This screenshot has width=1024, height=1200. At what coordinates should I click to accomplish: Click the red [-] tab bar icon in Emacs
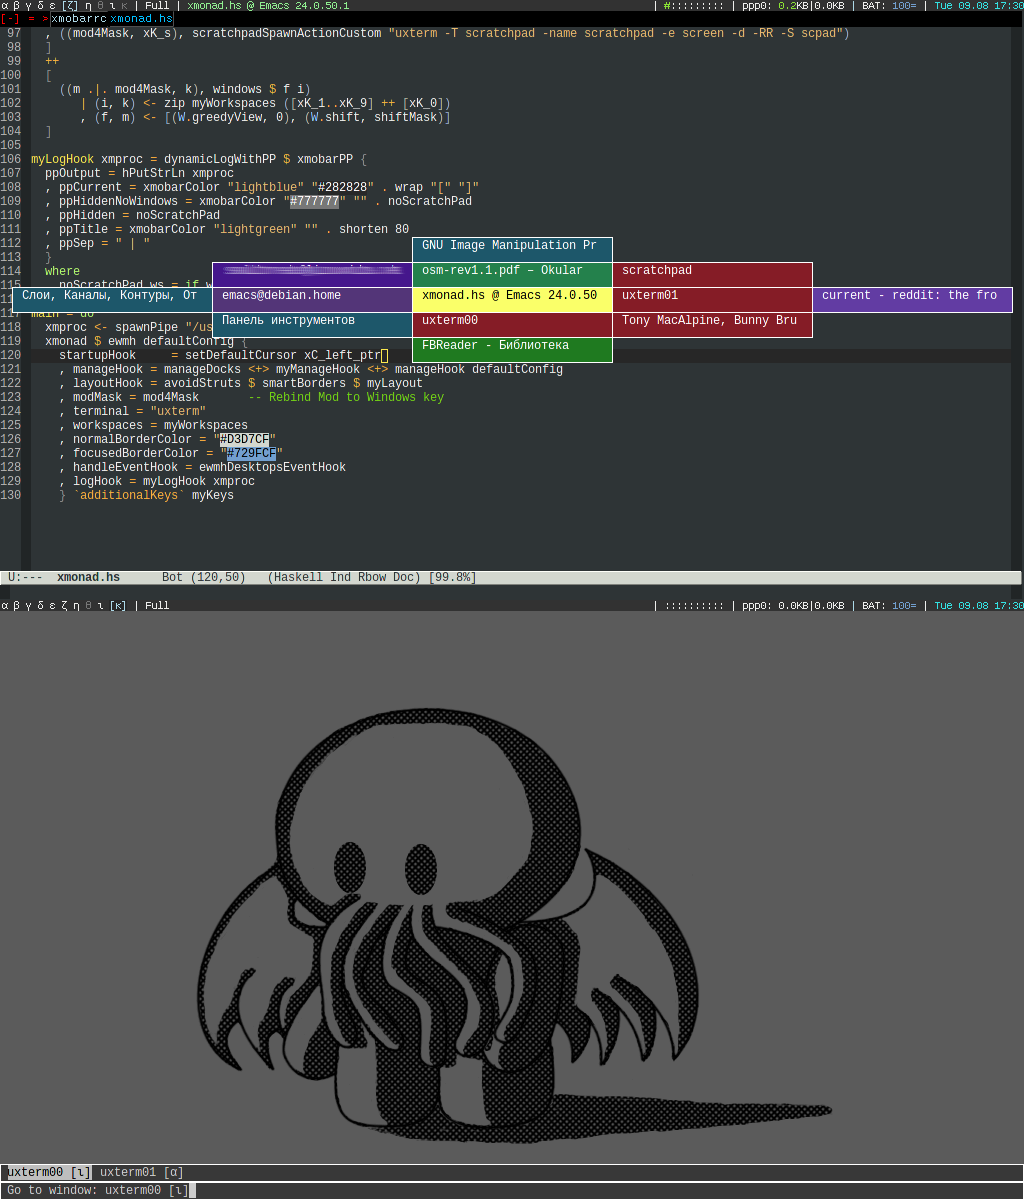point(10,19)
